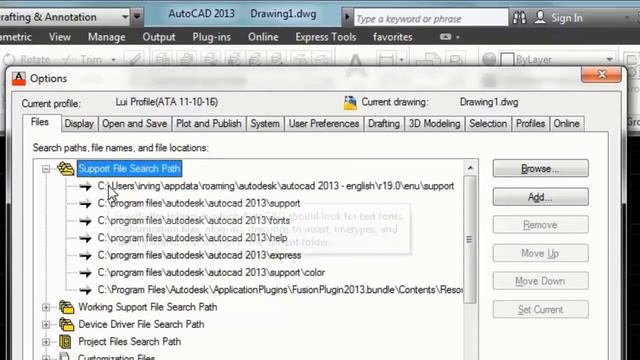Image resolution: width=640 pixels, height=360 pixels.
Task: Select the FusionPlugin2013.bundle path
Action: tap(280, 290)
